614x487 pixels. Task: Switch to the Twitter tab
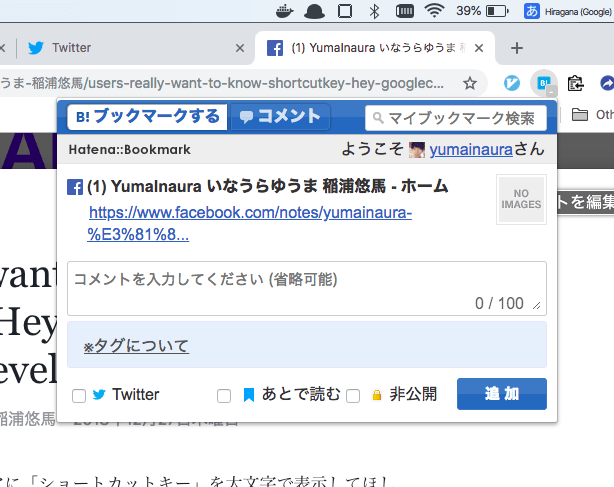click(133, 48)
